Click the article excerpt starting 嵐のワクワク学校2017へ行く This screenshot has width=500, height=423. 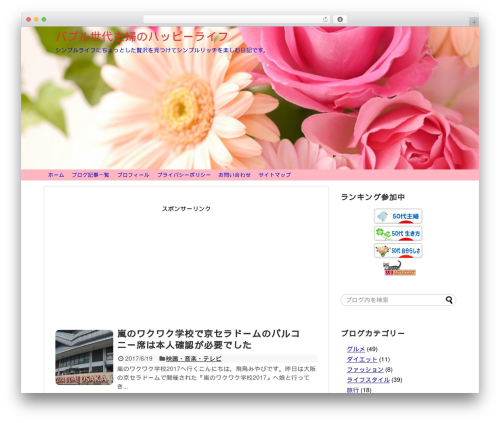click(216, 377)
